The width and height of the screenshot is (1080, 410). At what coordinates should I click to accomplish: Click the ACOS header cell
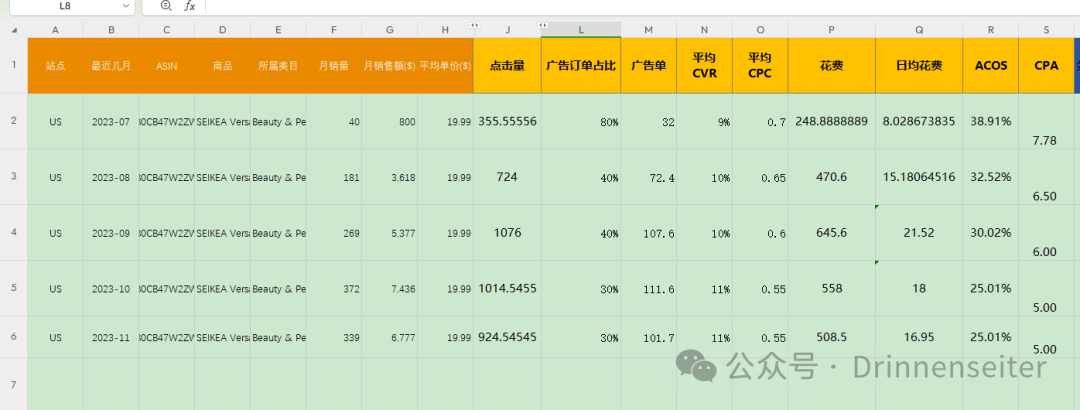[991, 66]
